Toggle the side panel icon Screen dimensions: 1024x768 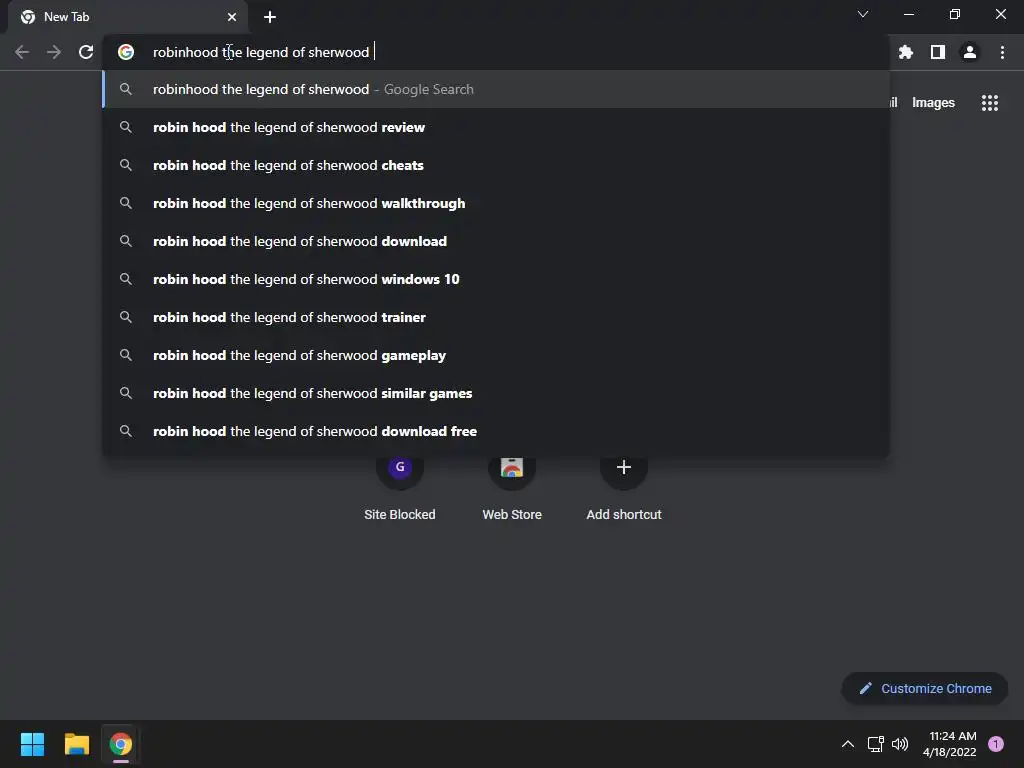tap(938, 52)
